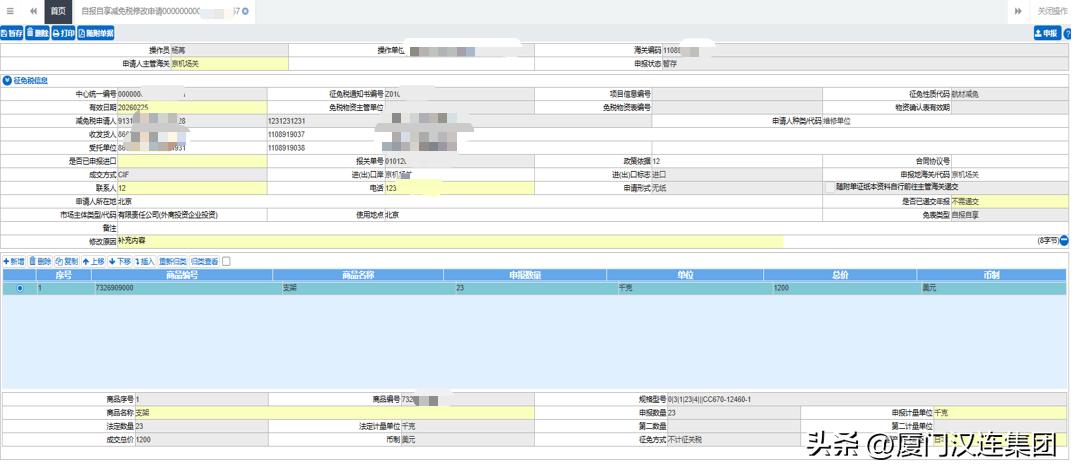Click the top toolbar 删除 button

pyautogui.click(x=38, y=33)
